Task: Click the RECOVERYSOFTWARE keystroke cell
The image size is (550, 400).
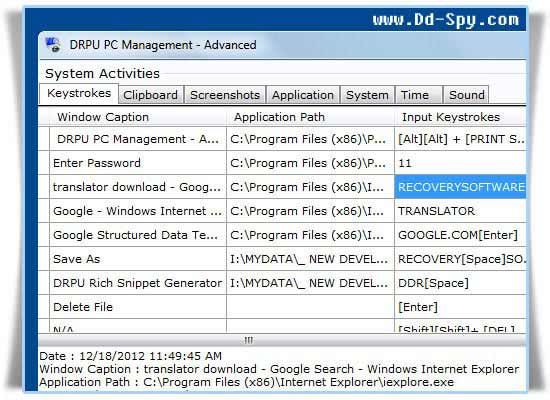Action: point(461,187)
